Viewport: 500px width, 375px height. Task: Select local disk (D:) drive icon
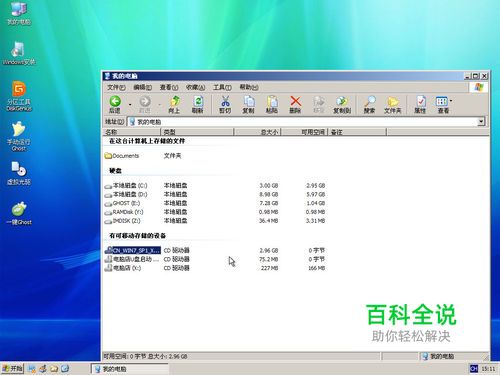click(108, 195)
